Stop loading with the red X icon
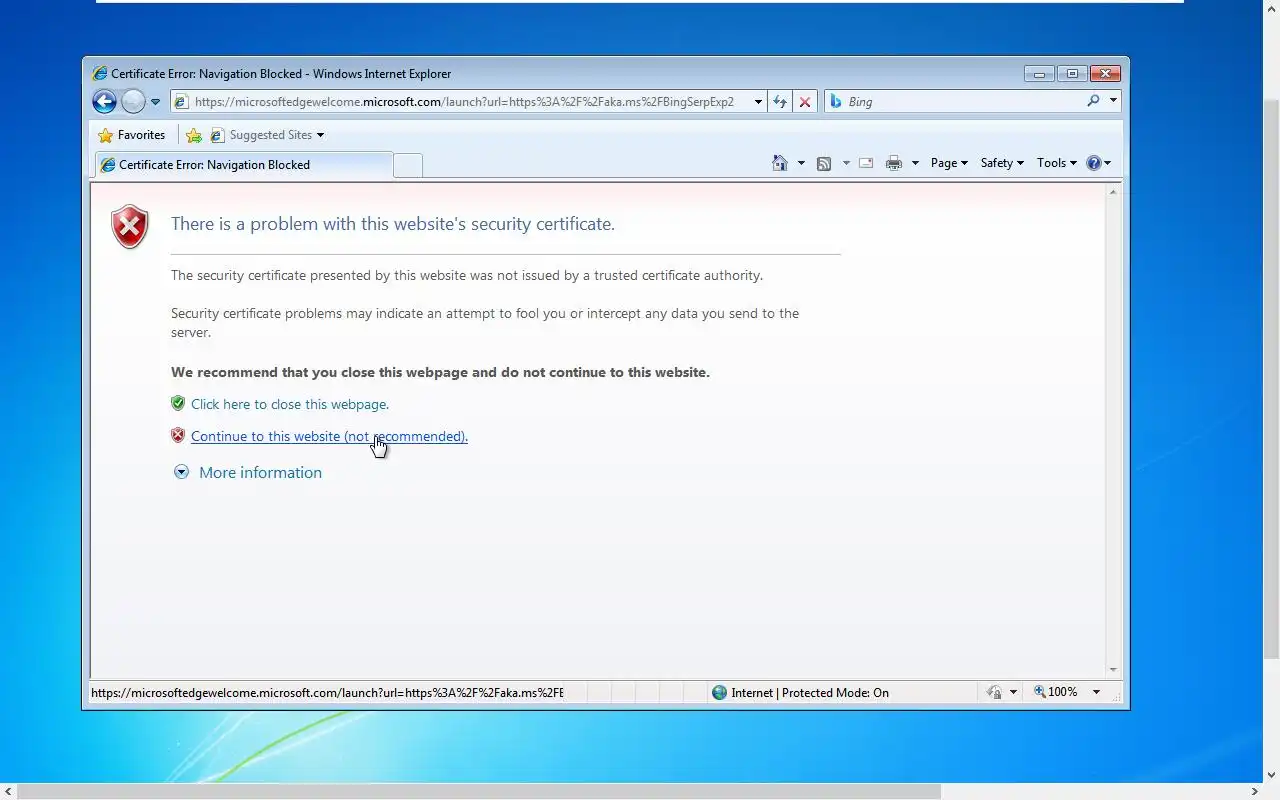 pyautogui.click(x=804, y=101)
